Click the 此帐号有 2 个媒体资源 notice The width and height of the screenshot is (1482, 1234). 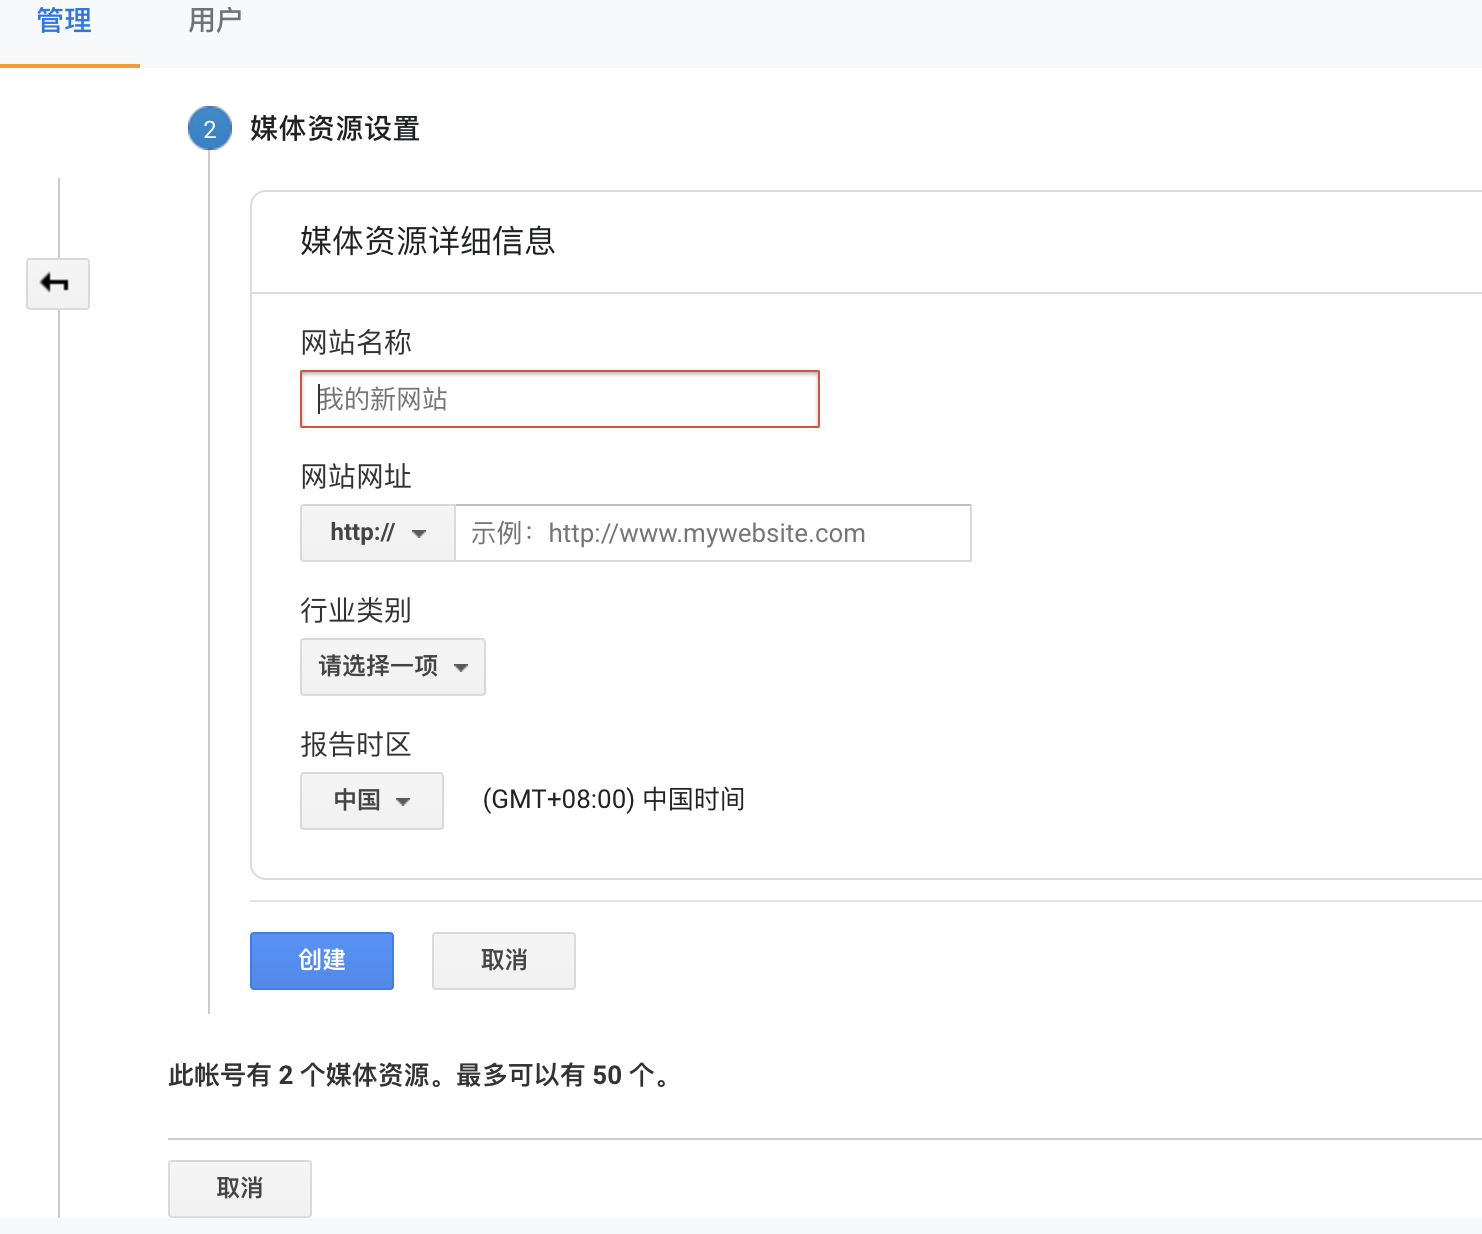pyautogui.click(x=421, y=1076)
